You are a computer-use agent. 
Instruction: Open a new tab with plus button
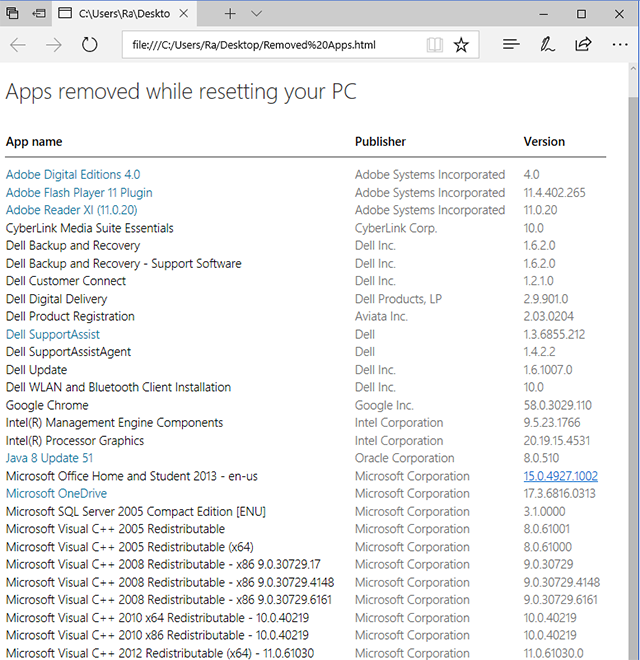click(x=230, y=13)
